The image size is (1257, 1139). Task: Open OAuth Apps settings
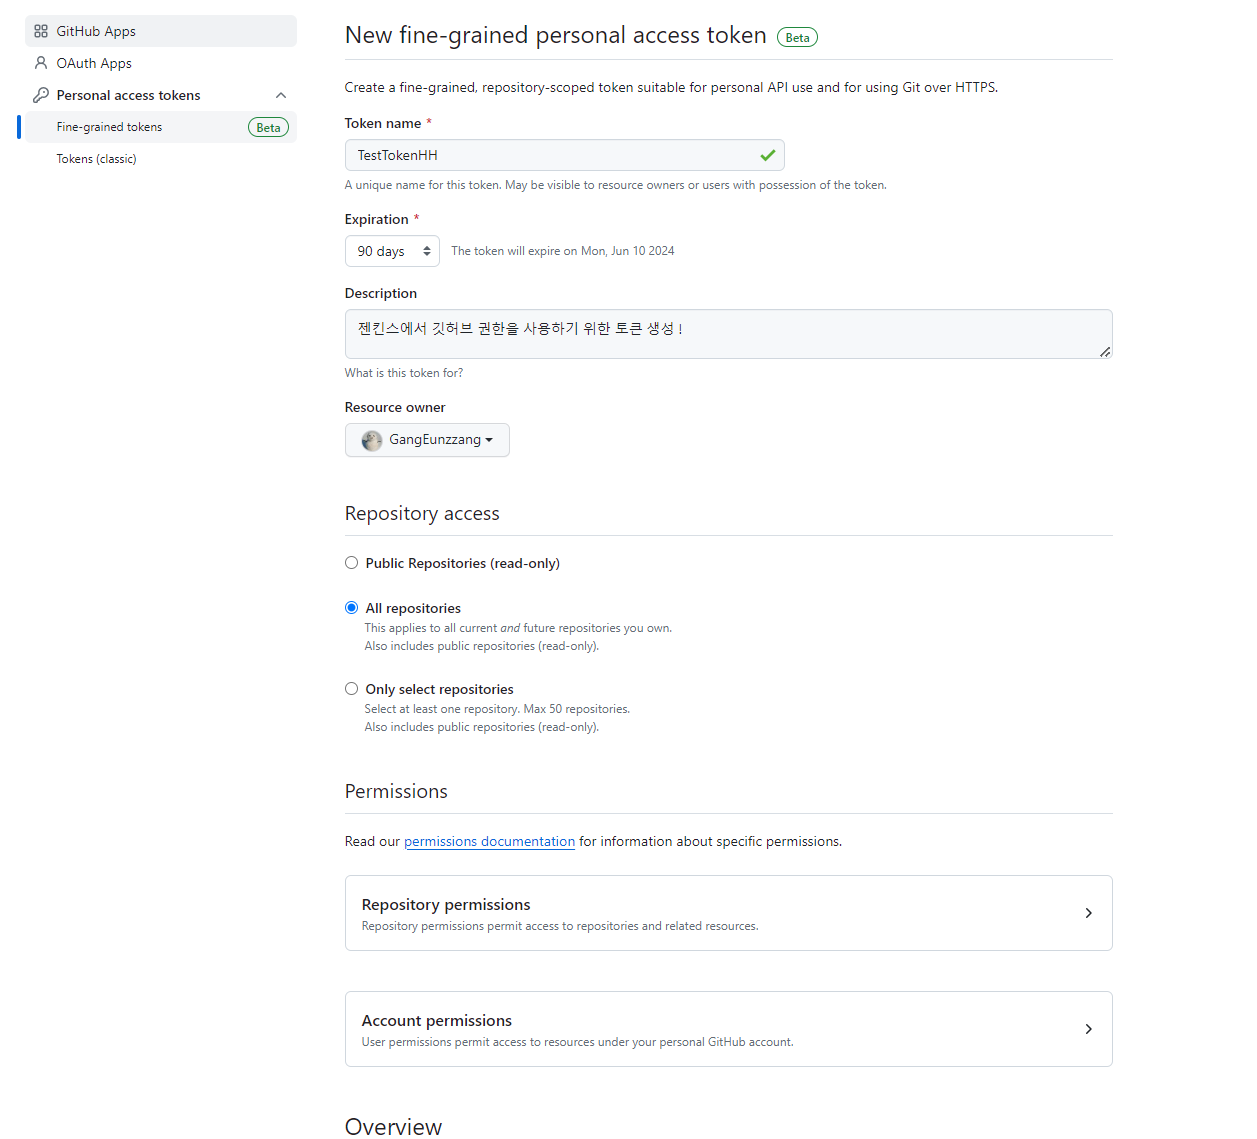(160, 63)
